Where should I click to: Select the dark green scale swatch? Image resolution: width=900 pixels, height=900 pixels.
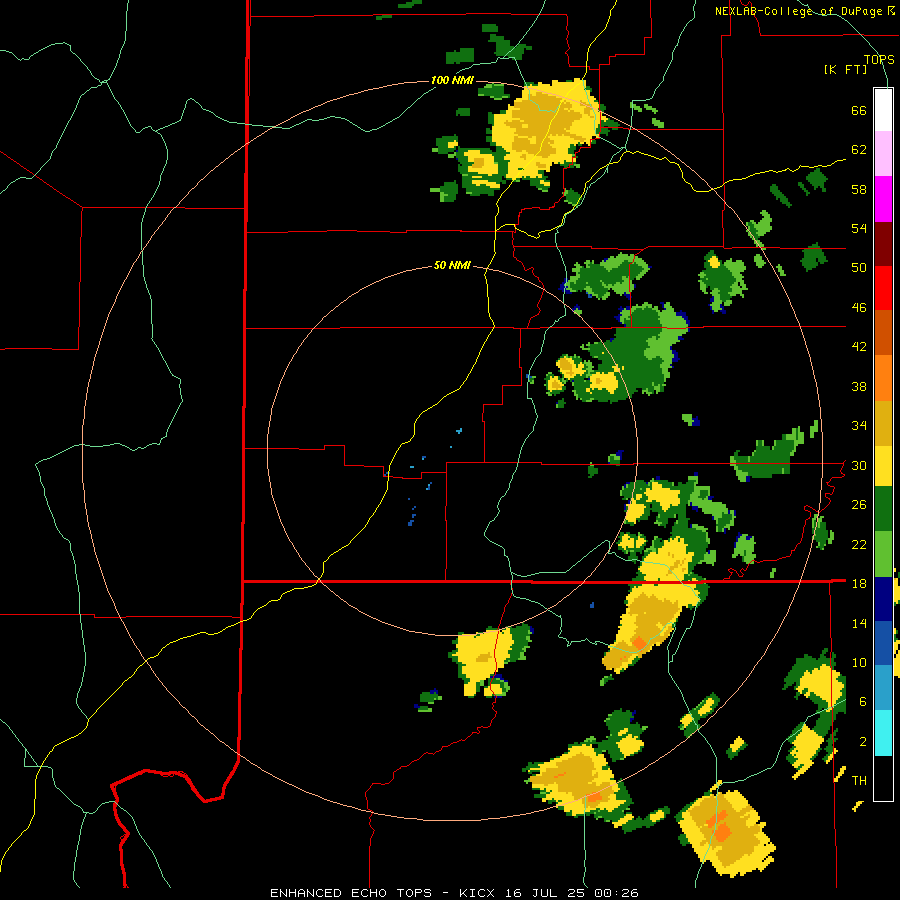pos(883,509)
